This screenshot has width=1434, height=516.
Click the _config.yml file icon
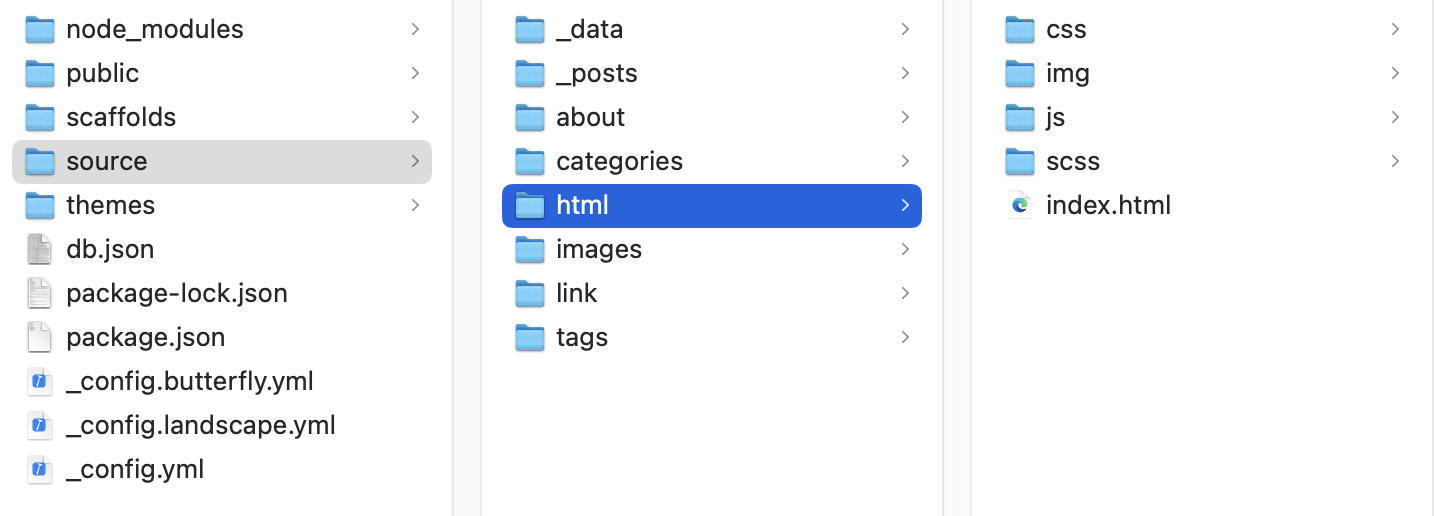tap(39, 469)
